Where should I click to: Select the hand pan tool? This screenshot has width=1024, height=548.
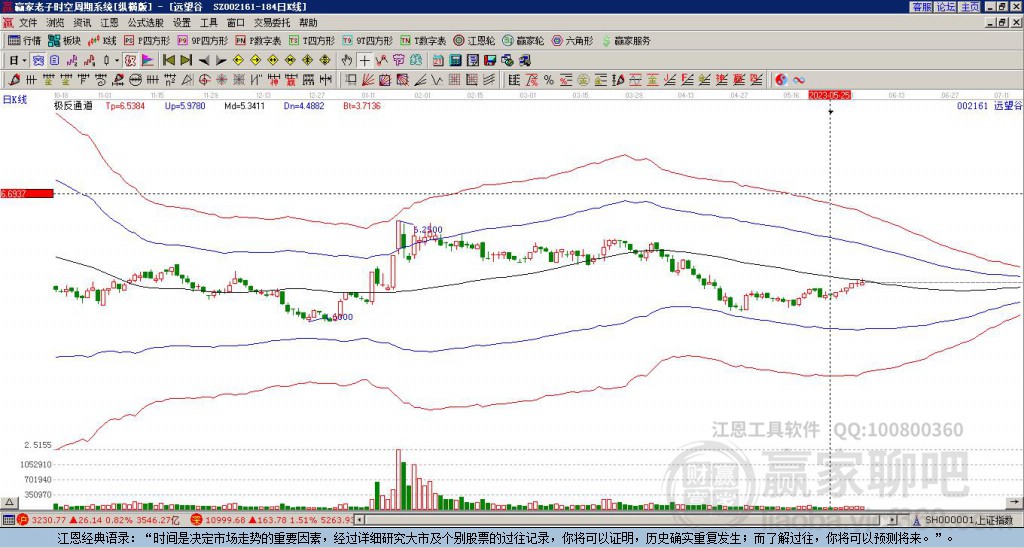[347, 60]
